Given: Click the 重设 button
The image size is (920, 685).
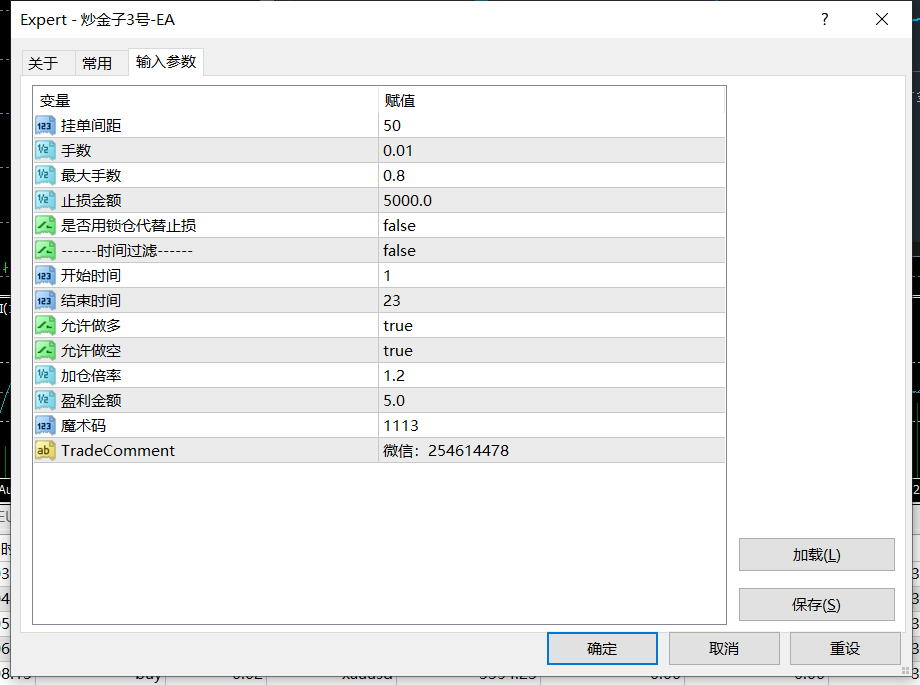Looking at the screenshot, I should point(845,648).
